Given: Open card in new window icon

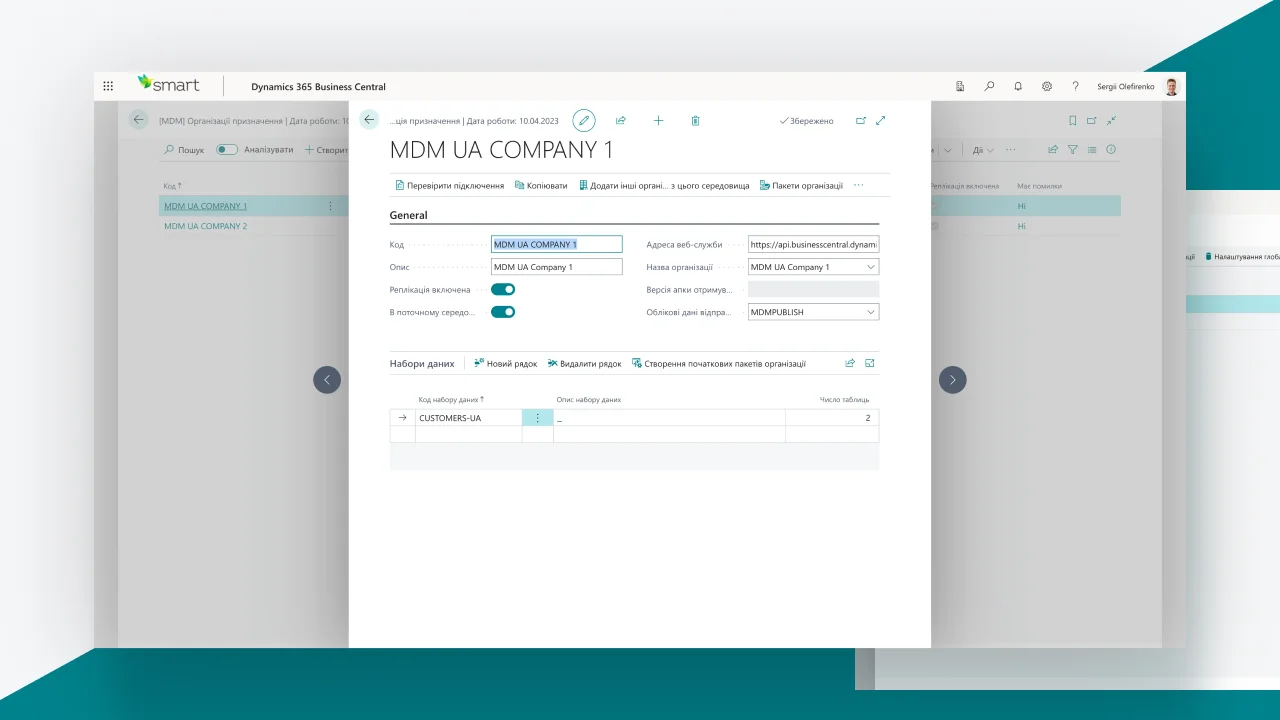Looking at the screenshot, I should 861,120.
